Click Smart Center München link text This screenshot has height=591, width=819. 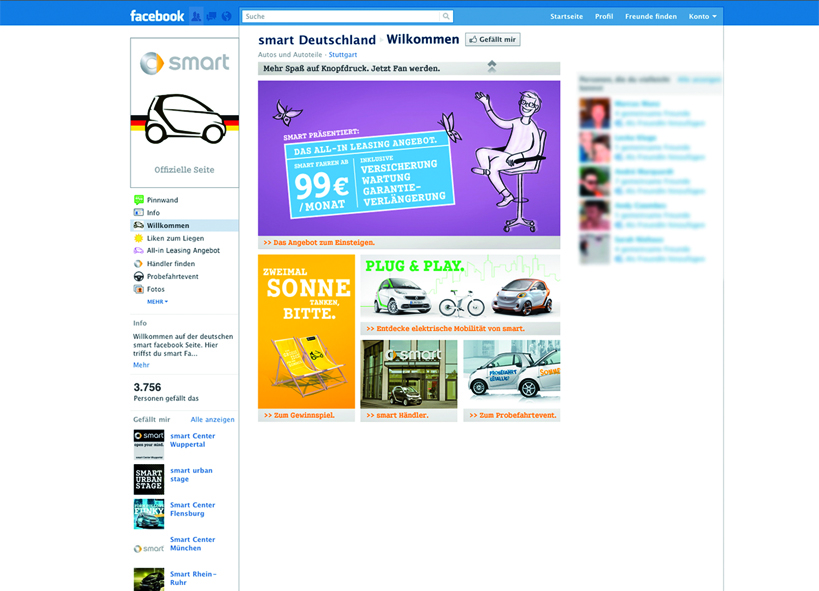pyautogui.click(x=192, y=543)
